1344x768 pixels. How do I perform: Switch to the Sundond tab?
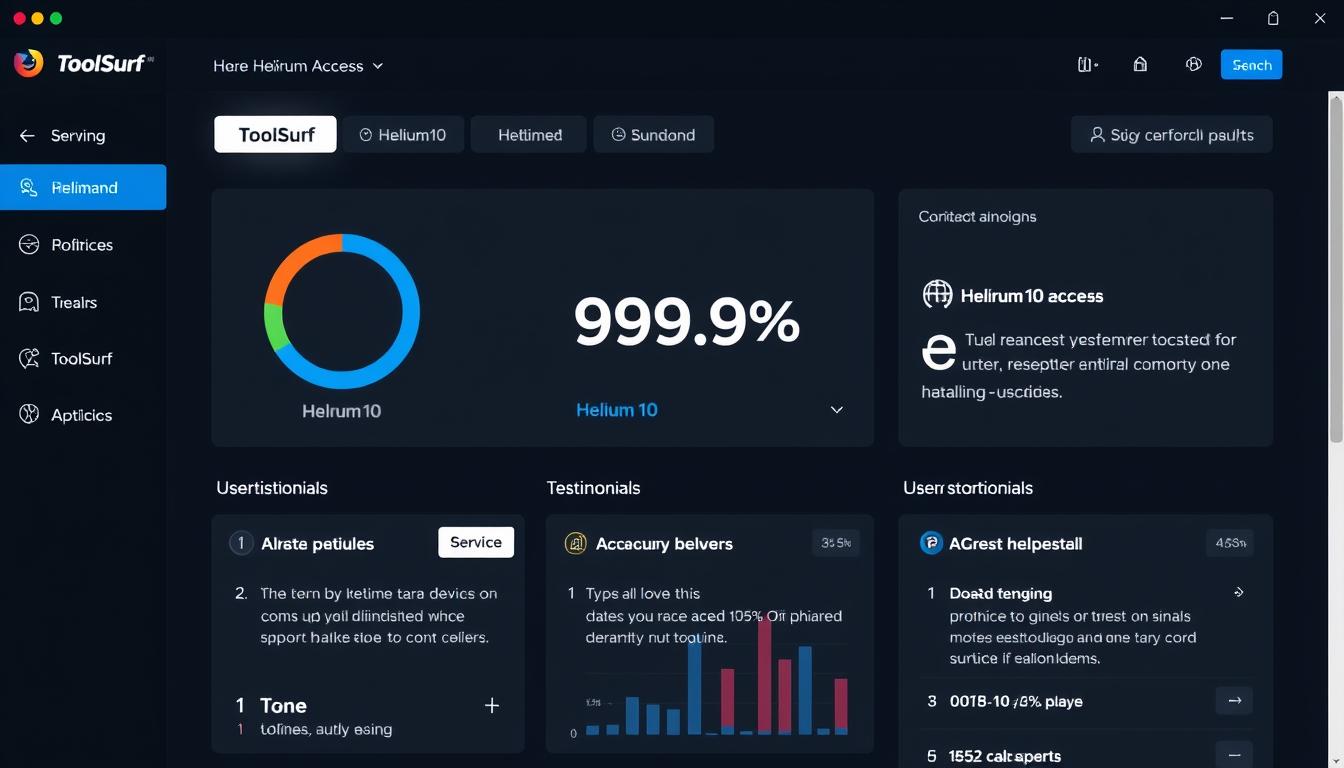click(x=653, y=135)
